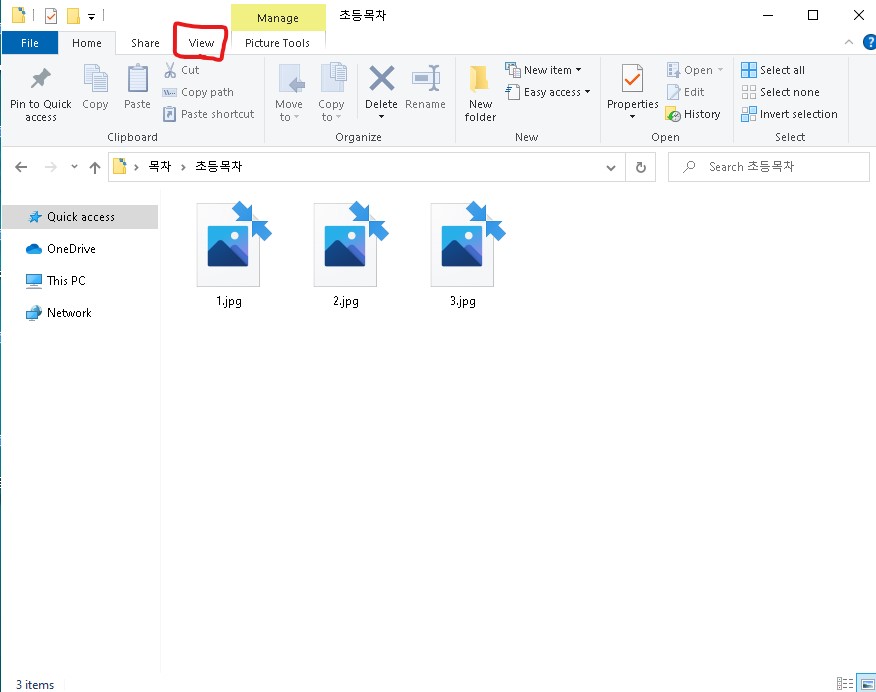Viewport: 876px width, 692px height.
Task: Select Quick access in sidebar
Action: click(80, 217)
